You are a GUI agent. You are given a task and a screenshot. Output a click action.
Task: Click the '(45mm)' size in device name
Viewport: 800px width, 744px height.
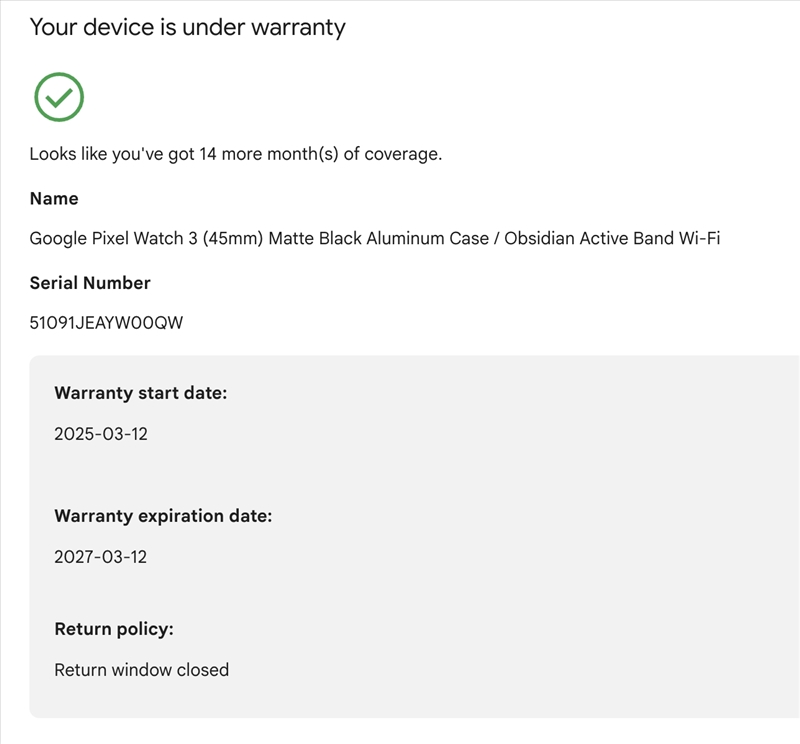tap(233, 239)
